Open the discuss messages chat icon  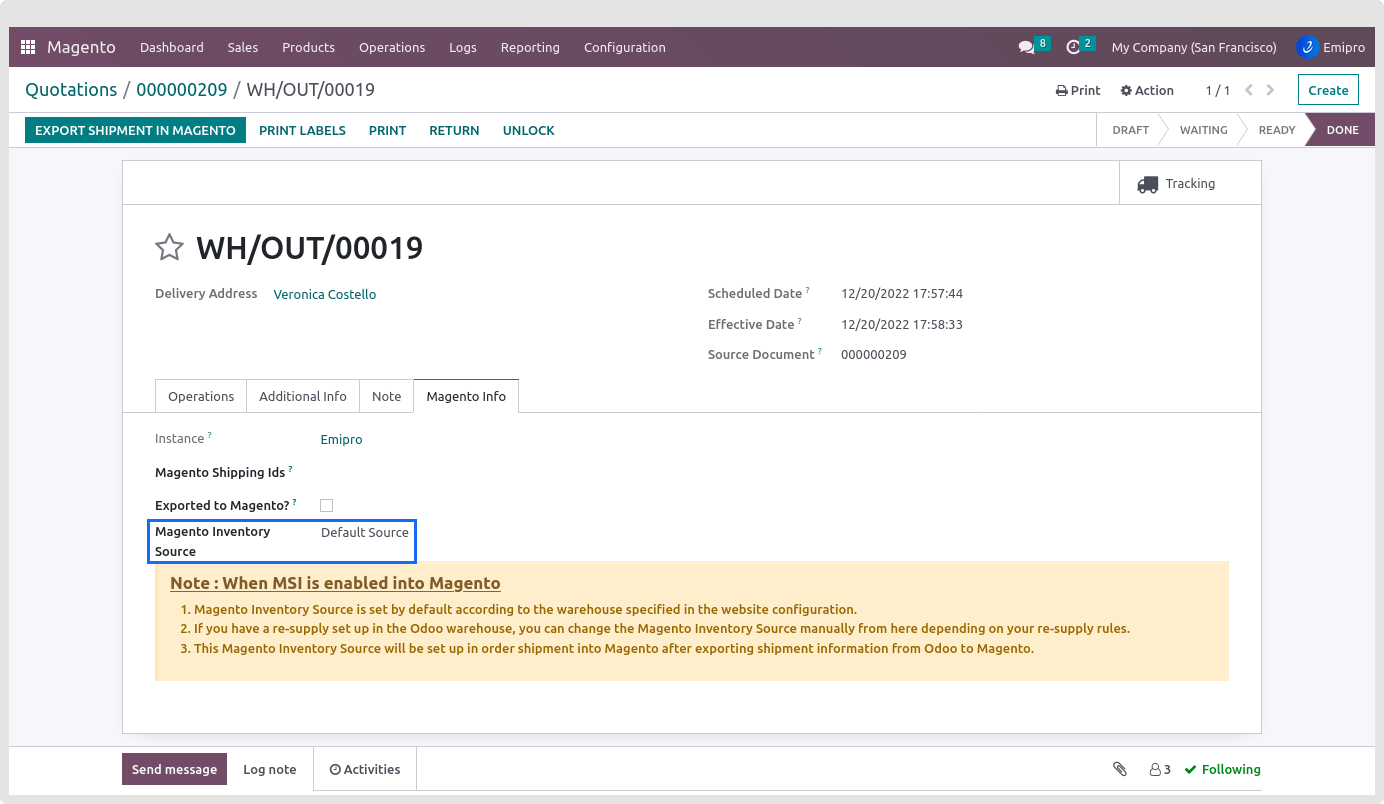point(1026,47)
